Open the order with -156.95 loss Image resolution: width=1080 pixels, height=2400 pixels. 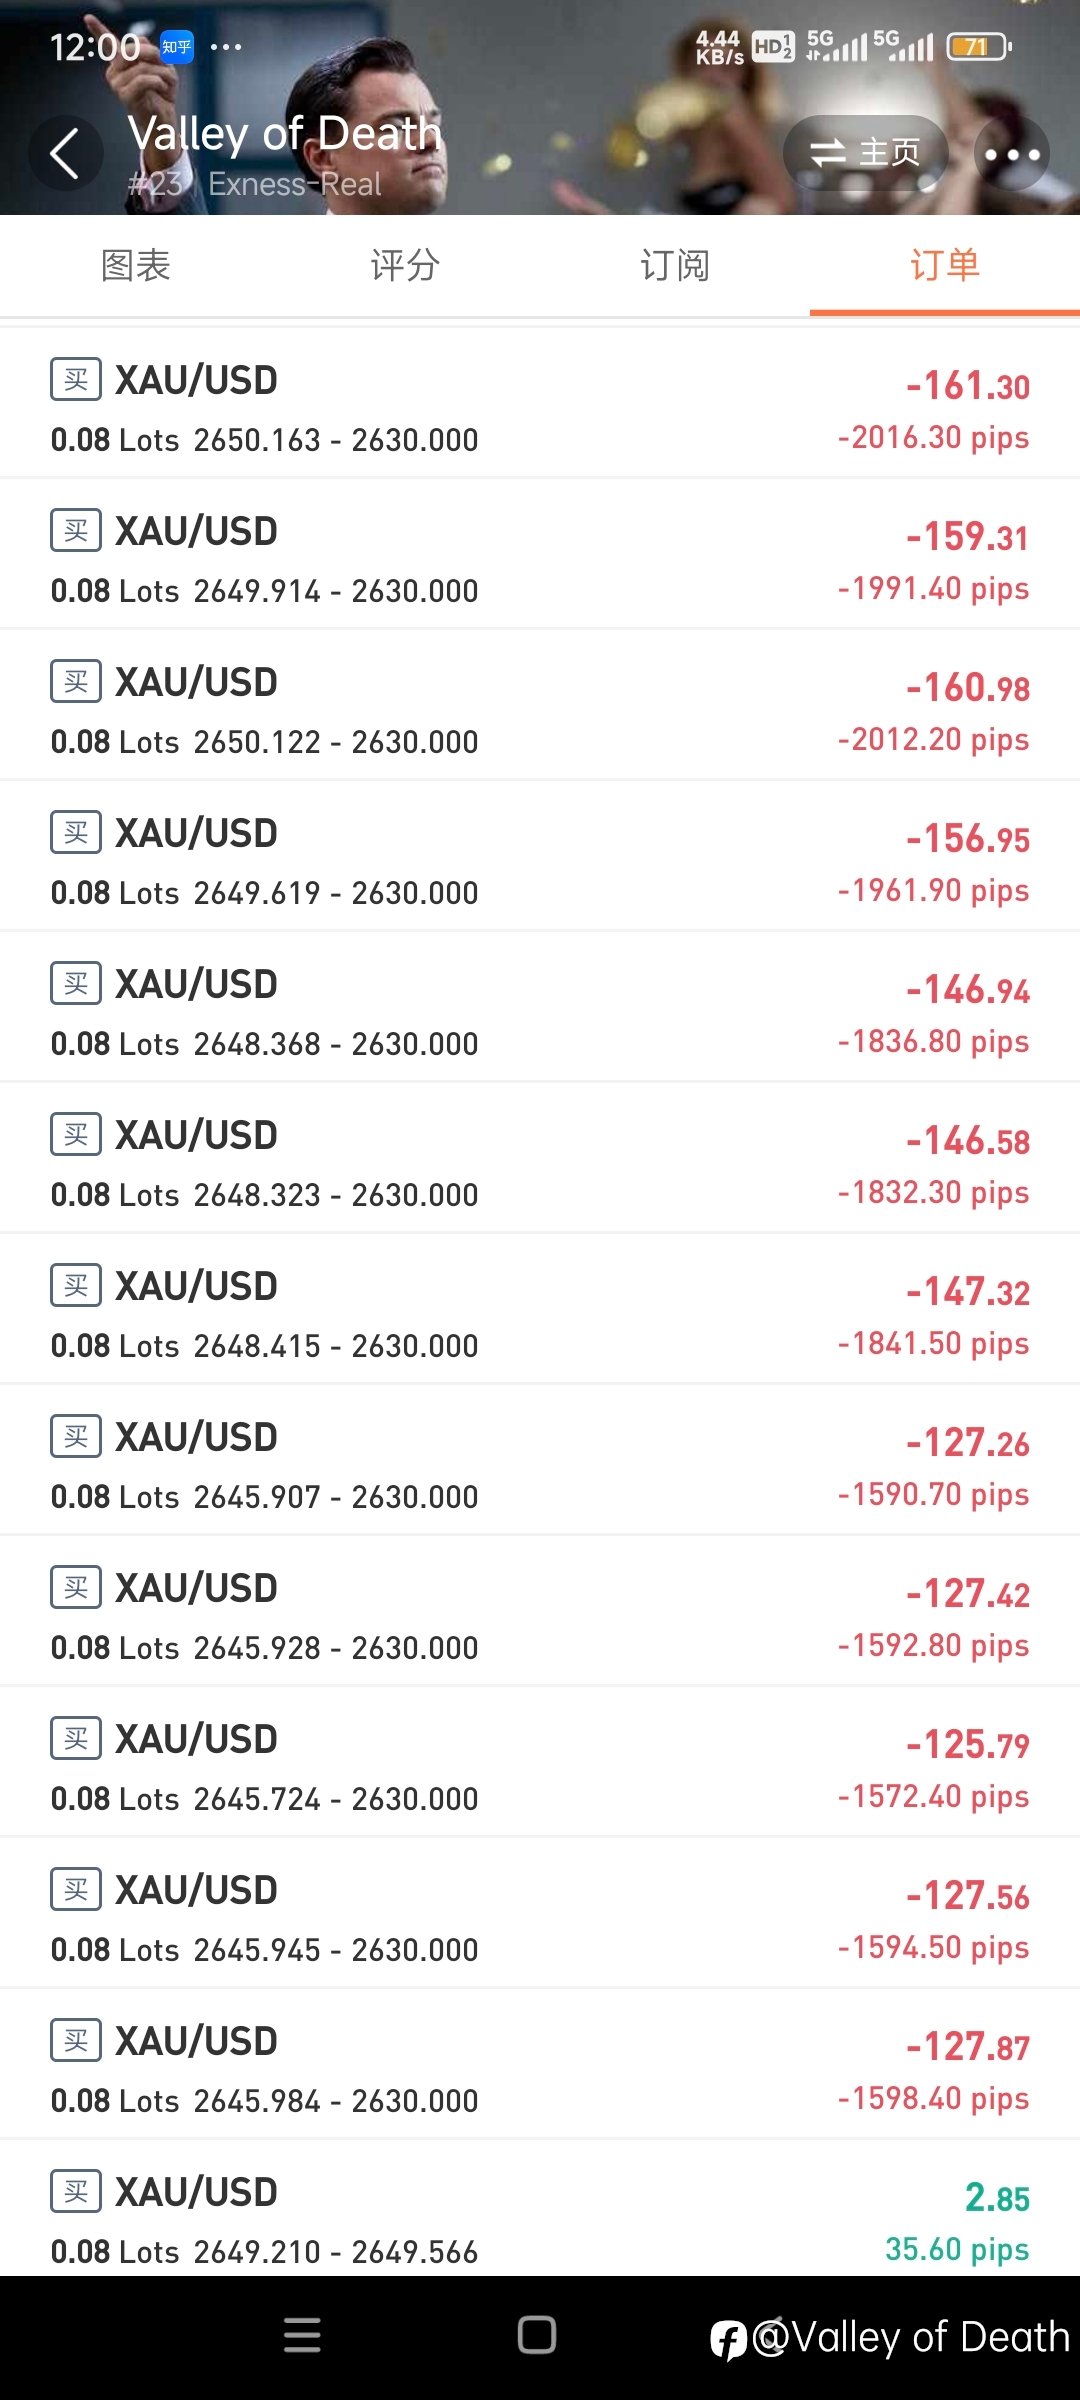(x=540, y=856)
